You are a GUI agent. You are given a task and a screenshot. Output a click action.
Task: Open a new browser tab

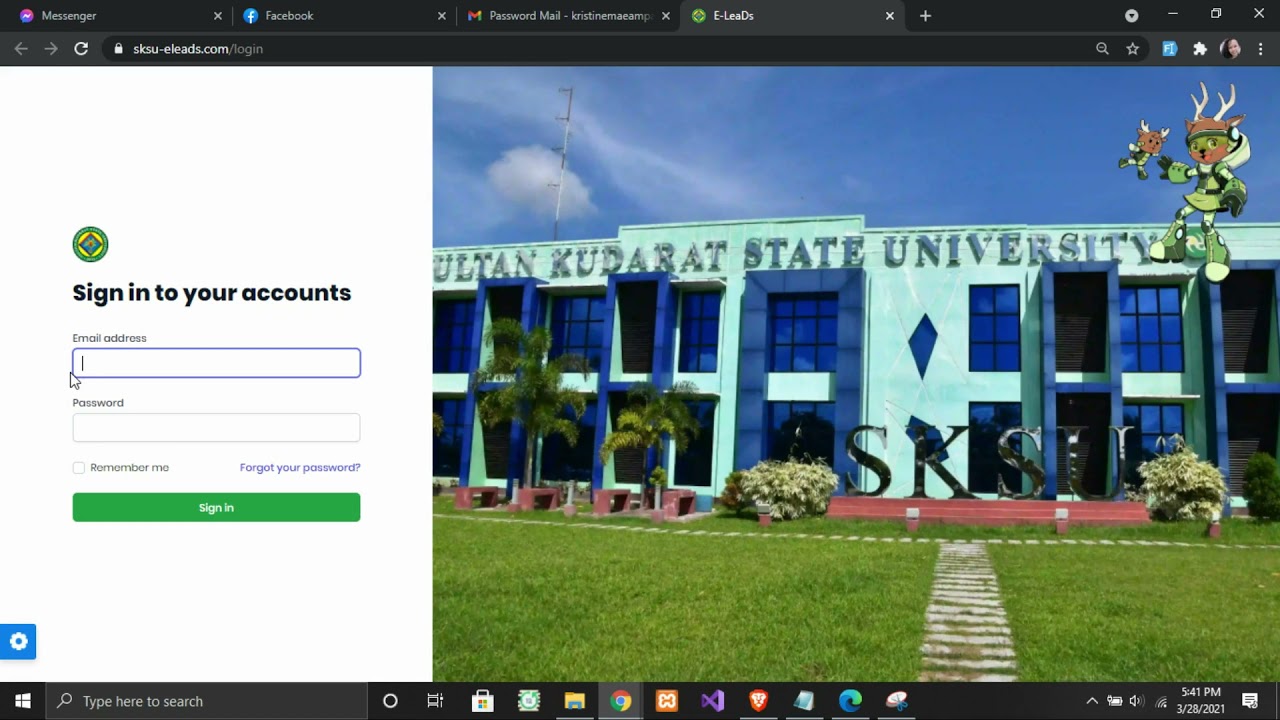[x=925, y=16]
